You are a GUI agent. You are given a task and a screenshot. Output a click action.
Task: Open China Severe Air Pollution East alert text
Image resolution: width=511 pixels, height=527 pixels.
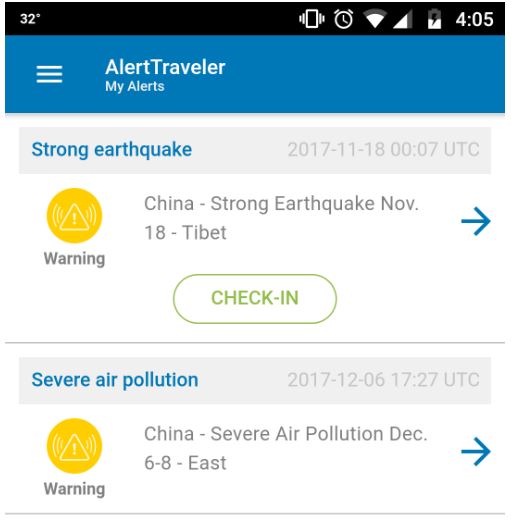(286, 448)
